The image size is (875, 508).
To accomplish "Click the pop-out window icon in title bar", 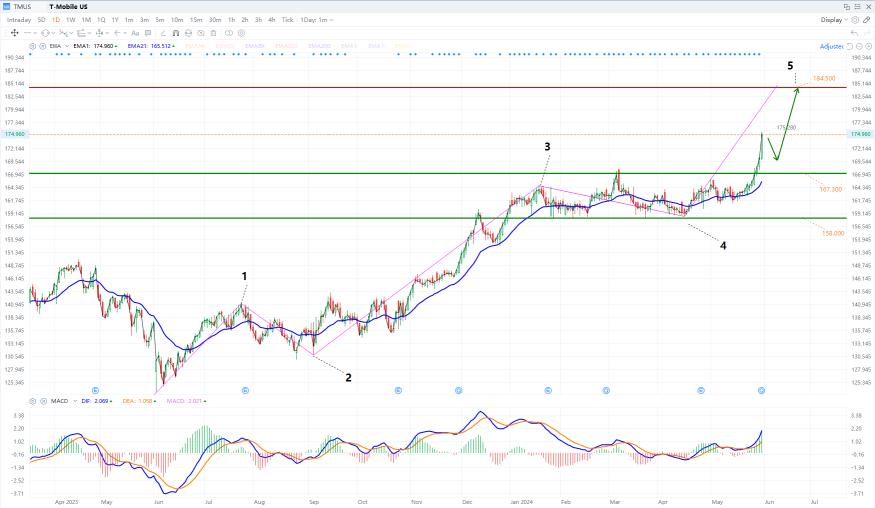I will (847, 7).
